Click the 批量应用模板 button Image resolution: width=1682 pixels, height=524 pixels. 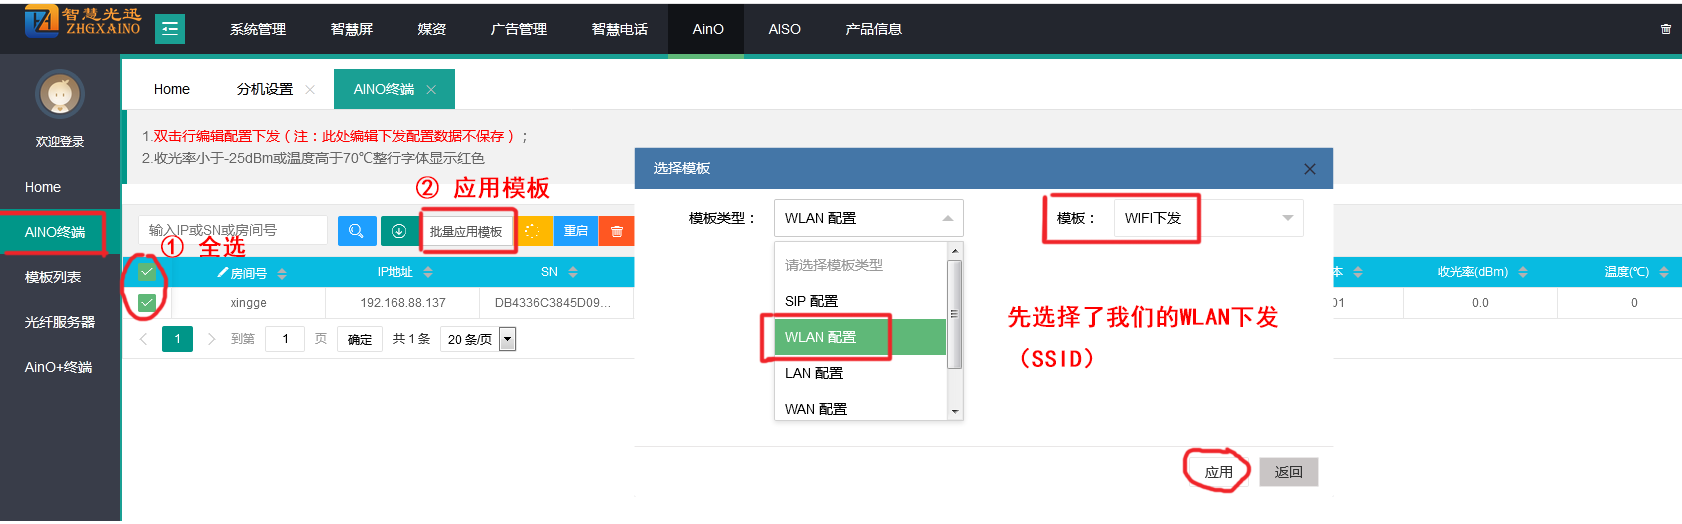pos(466,231)
